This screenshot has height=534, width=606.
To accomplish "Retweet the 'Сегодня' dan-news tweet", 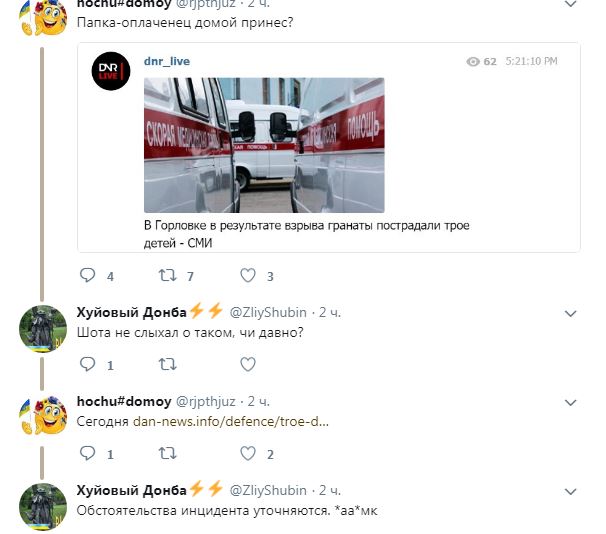I will [x=167, y=453].
